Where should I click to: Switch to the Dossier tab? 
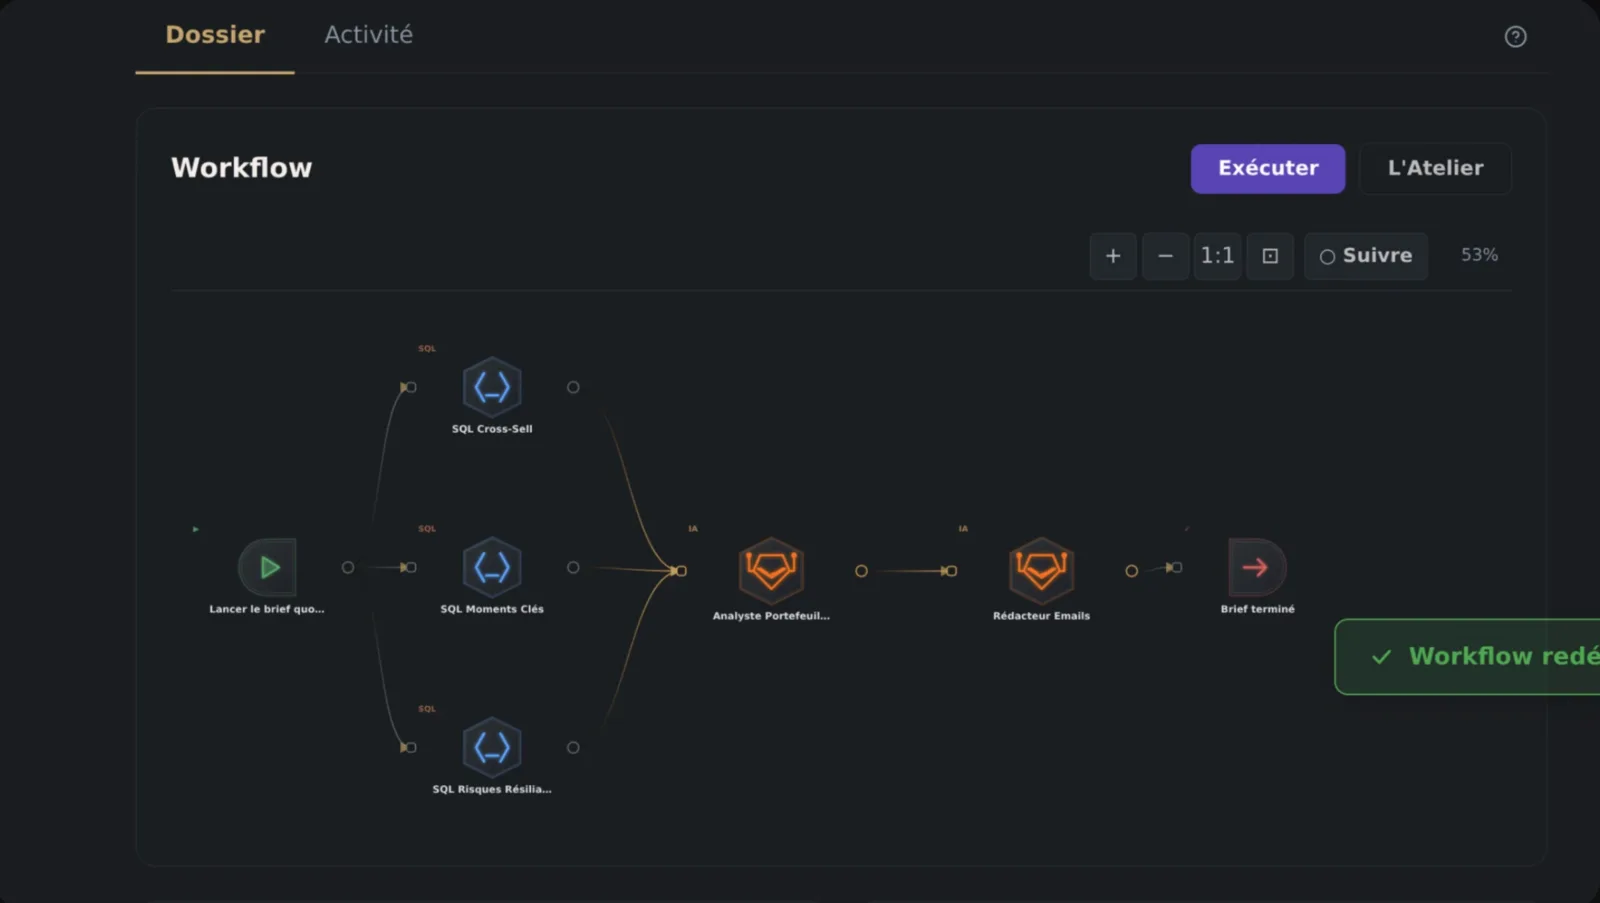(215, 35)
